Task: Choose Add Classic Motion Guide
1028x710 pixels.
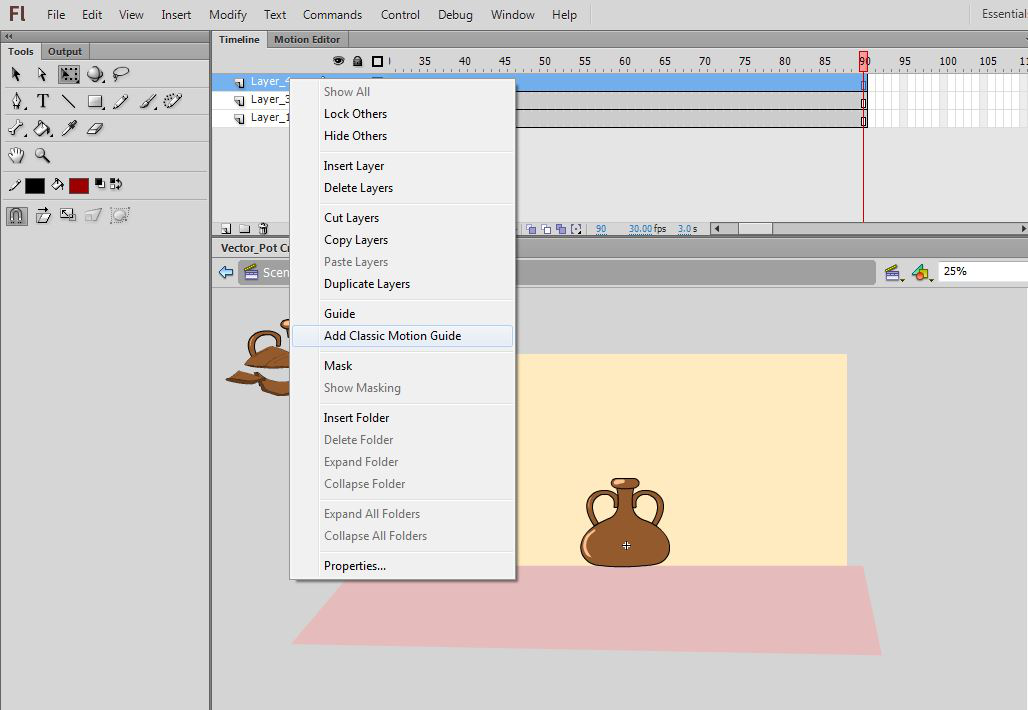Action: (392, 336)
